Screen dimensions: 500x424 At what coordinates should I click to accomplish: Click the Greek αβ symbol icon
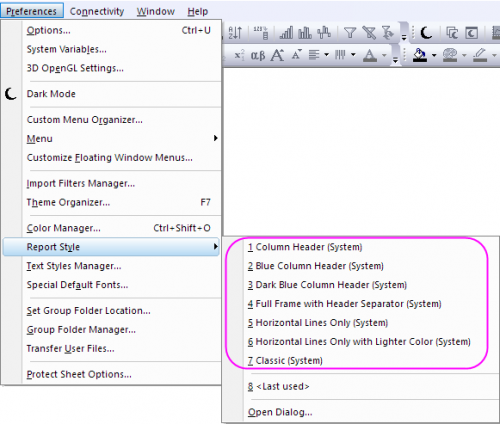(258, 55)
